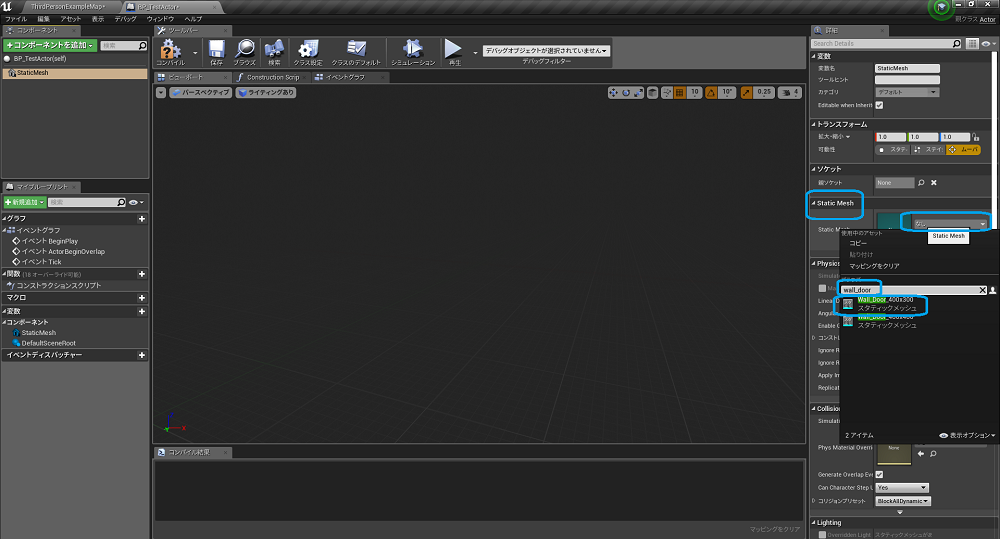Toggle Overridden Light checkbox in Lighting

click(x=822, y=535)
